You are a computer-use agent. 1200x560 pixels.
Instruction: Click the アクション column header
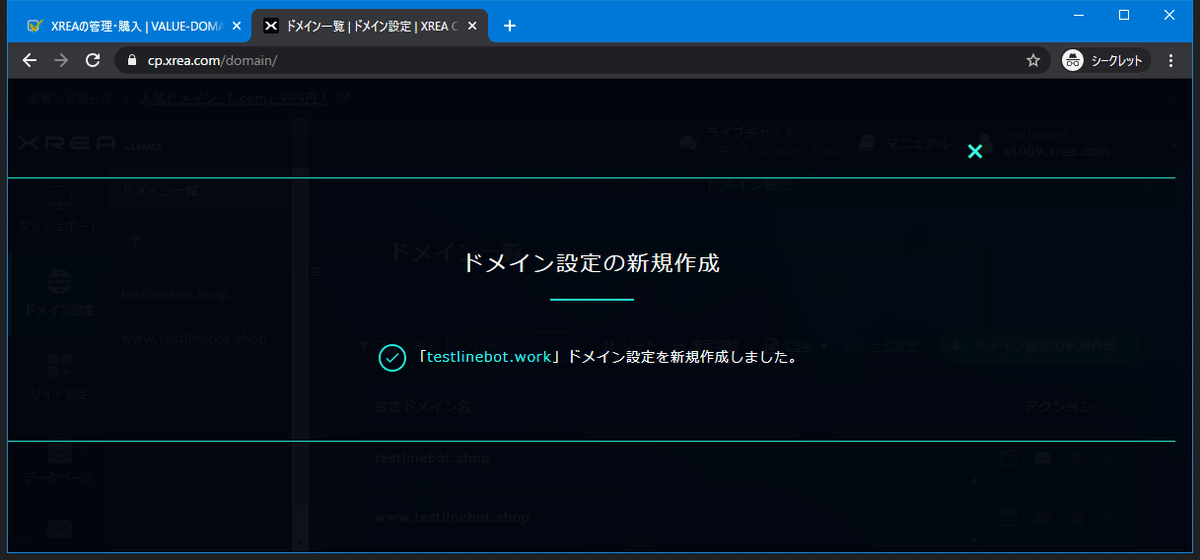1058,407
